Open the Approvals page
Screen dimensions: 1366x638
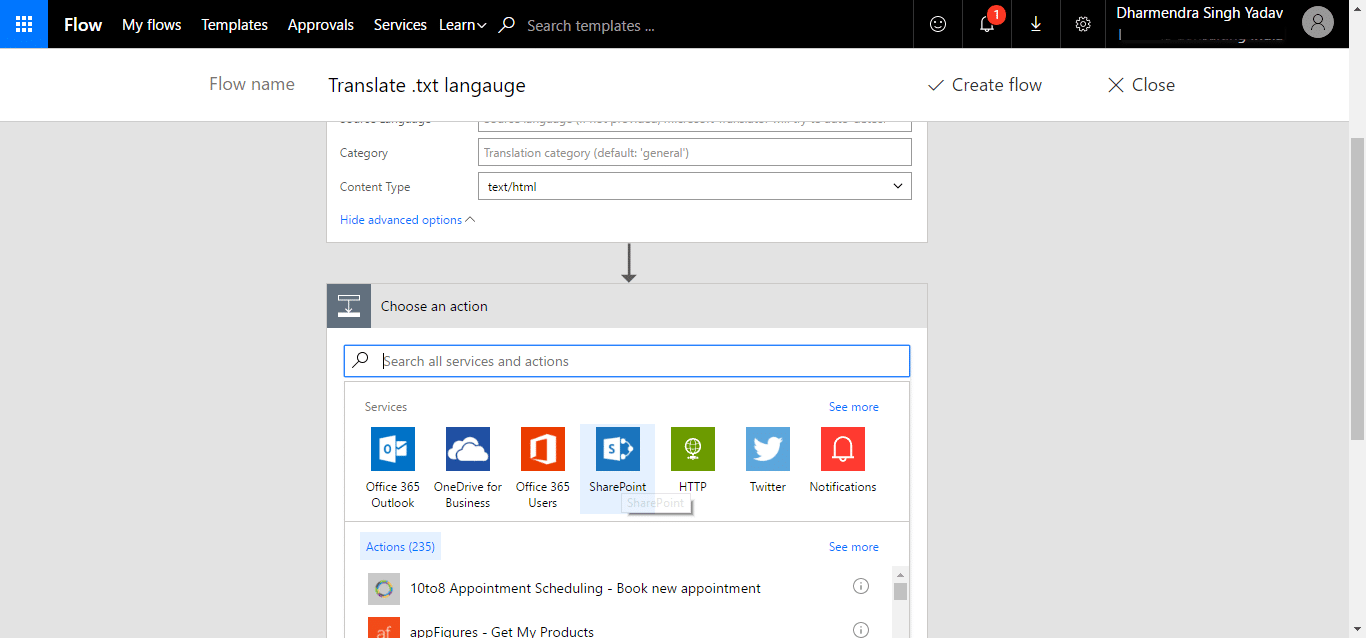(x=321, y=25)
